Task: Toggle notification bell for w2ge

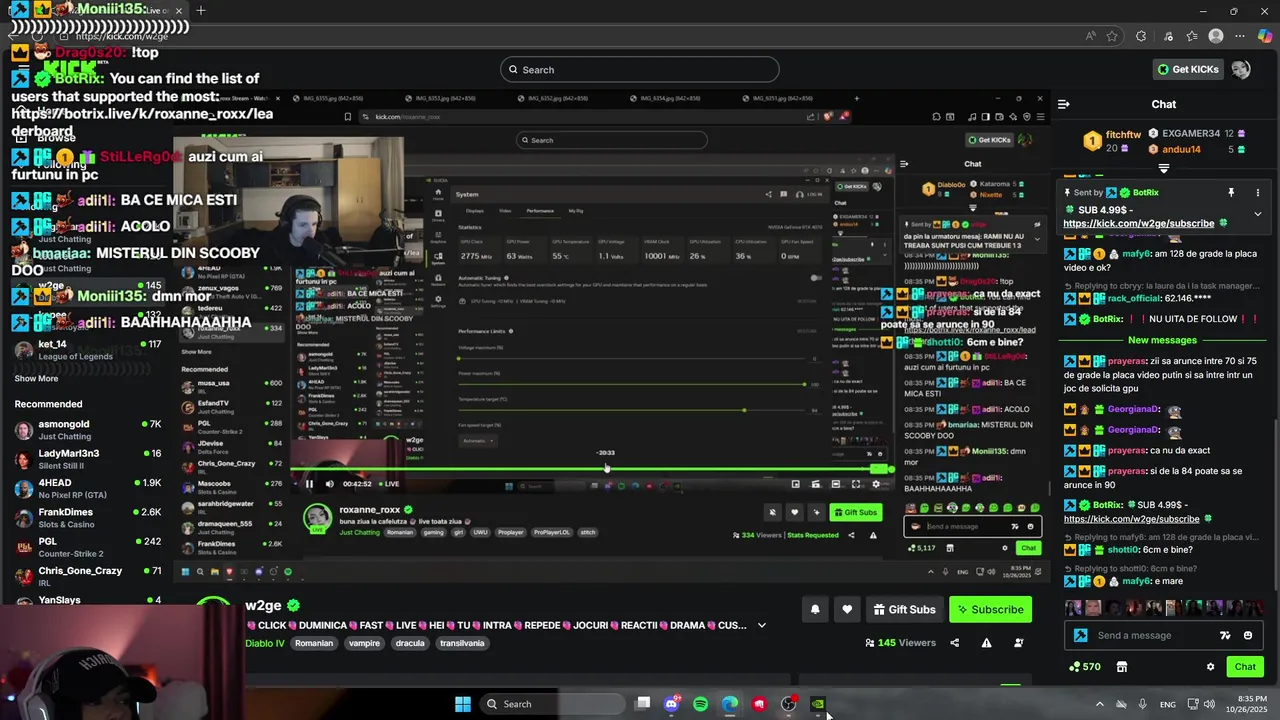Action: [815, 609]
